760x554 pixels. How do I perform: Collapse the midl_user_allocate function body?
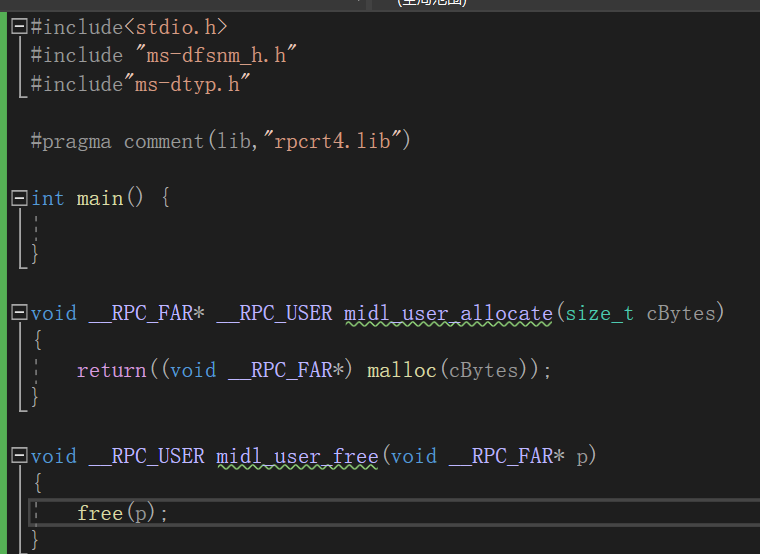(19, 313)
